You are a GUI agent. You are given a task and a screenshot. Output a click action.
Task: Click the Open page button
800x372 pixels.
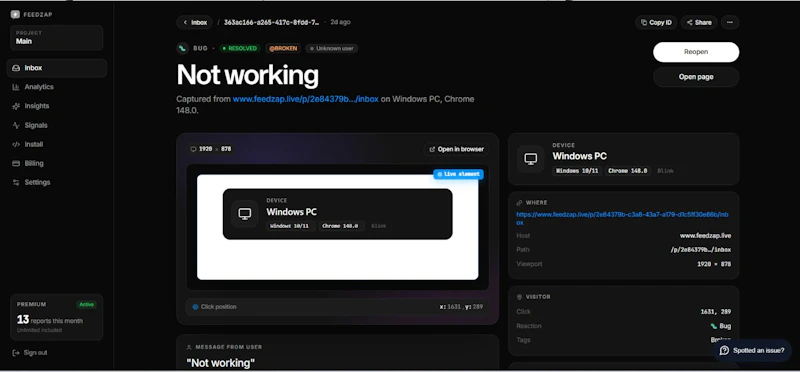[x=696, y=77]
